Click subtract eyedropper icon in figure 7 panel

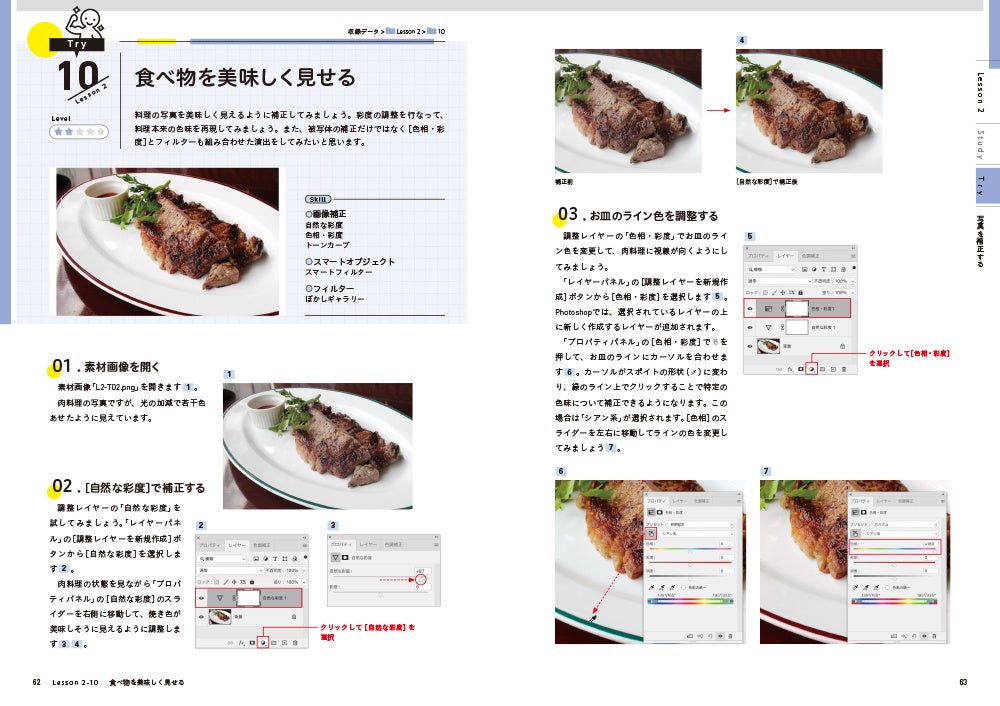876,587
